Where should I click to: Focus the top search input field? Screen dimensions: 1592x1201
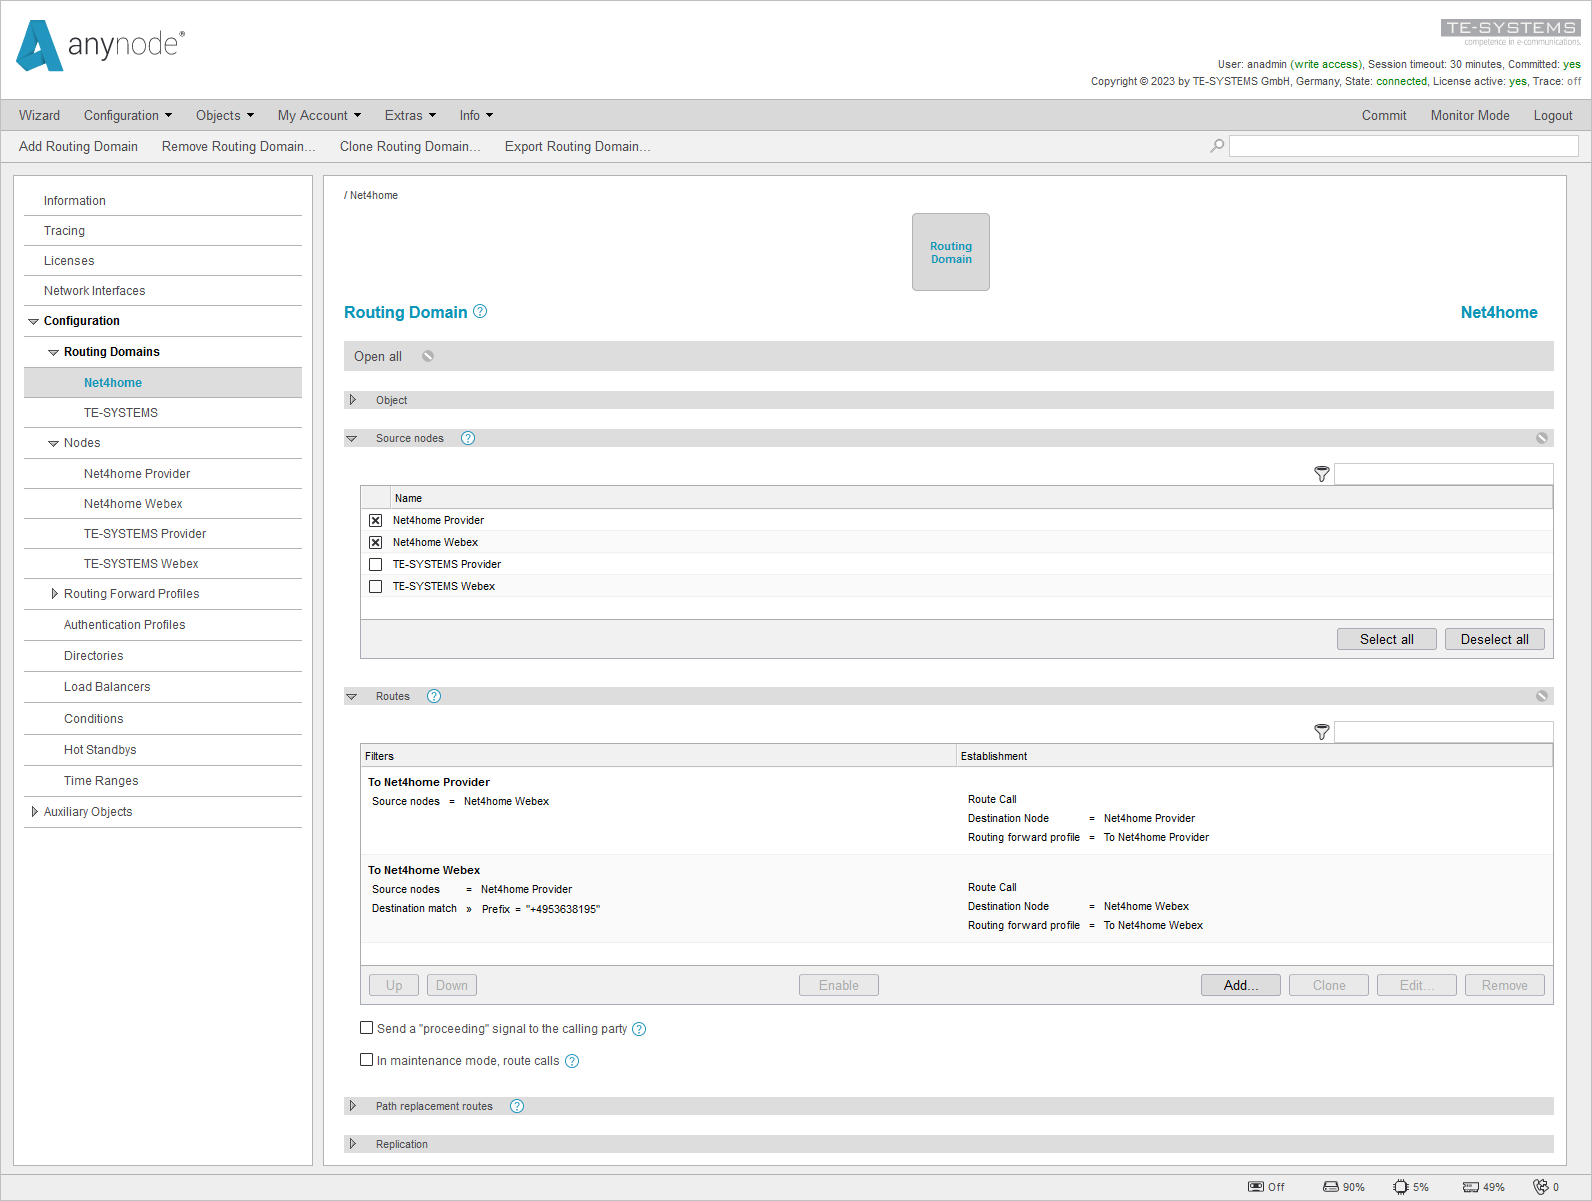tap(1404, 146)
